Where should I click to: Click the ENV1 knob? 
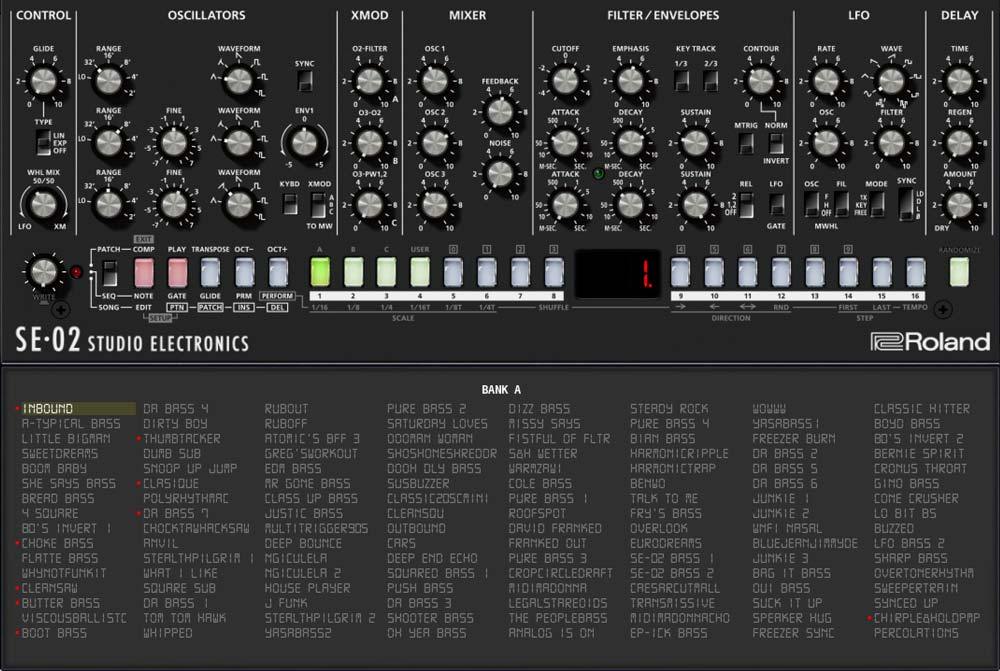point(304,142)
